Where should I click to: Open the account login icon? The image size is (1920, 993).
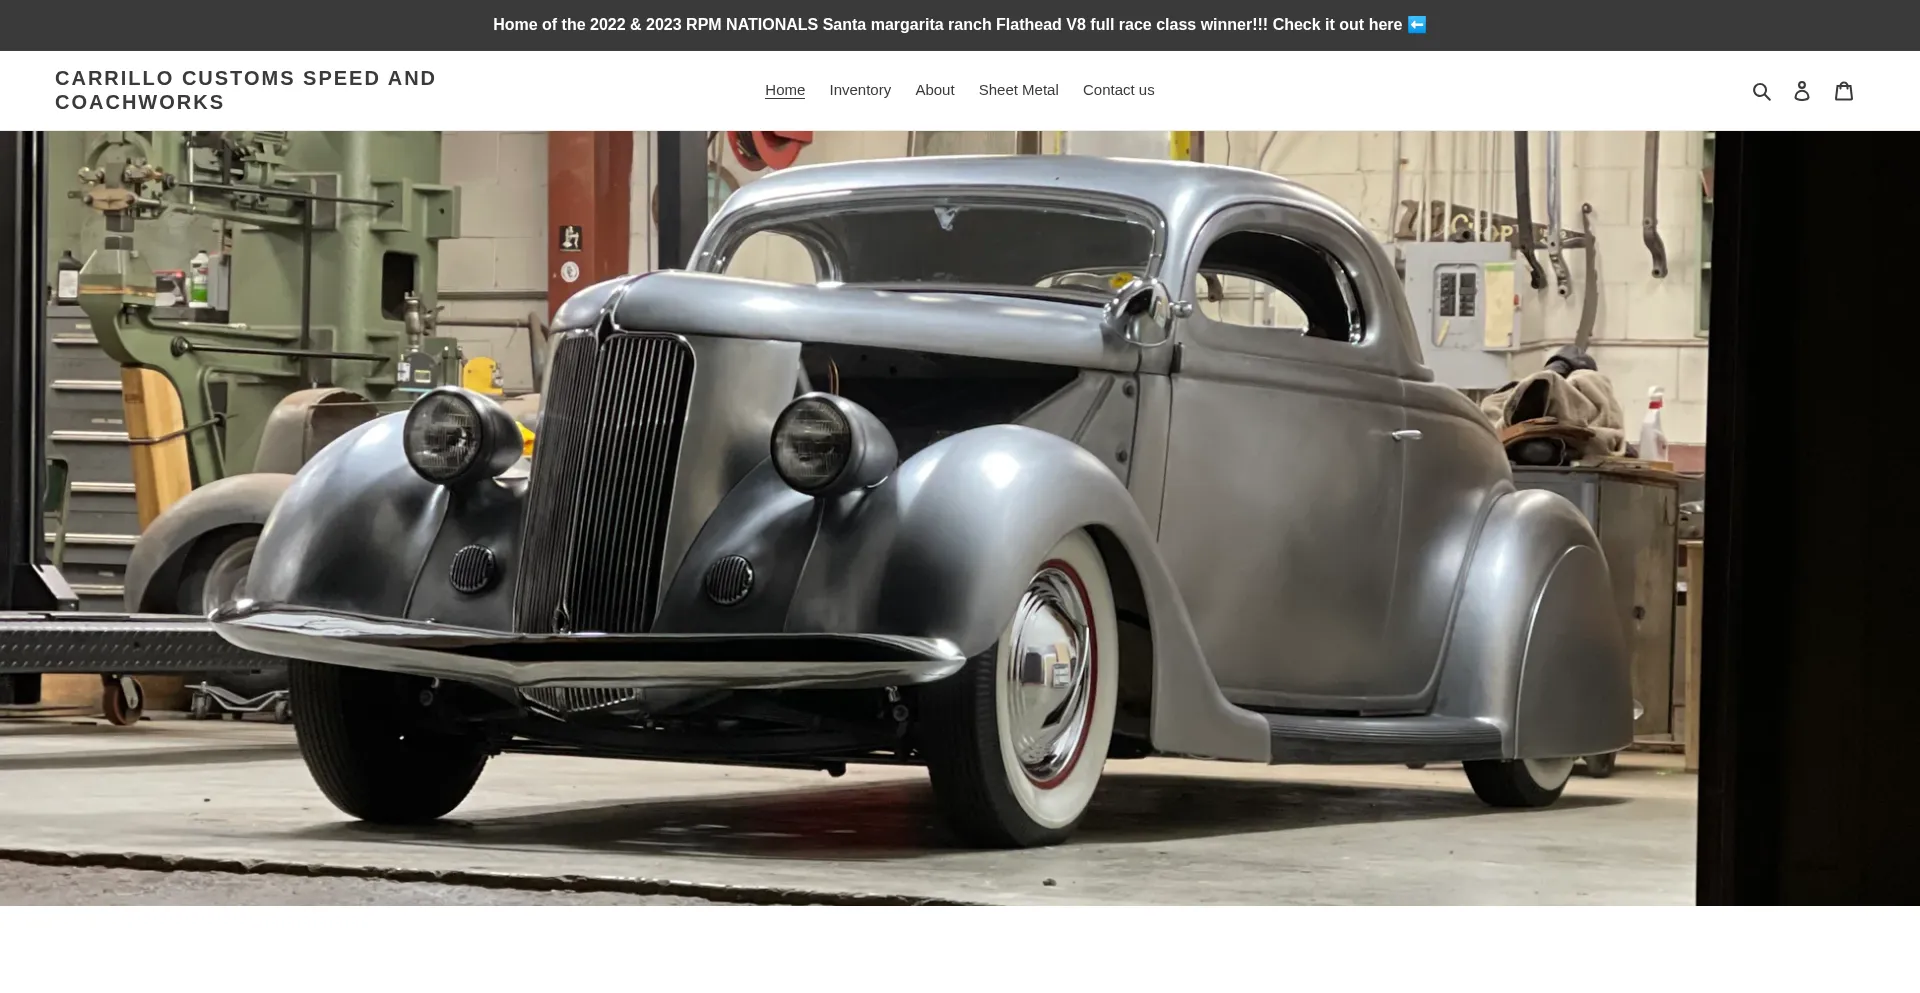1802,91
